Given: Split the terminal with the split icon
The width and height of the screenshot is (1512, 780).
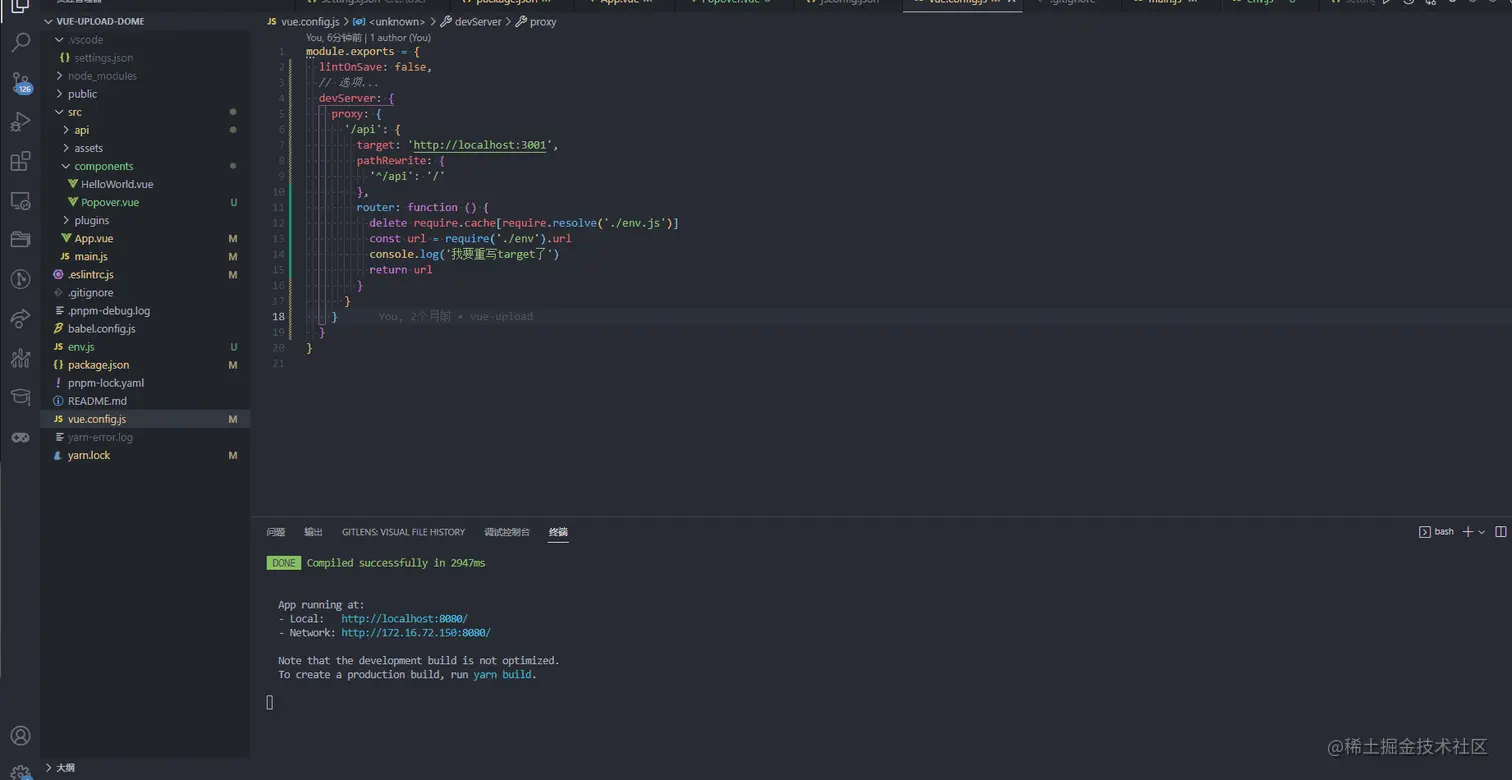Looking at the screenshot, I should point(1500,532).
